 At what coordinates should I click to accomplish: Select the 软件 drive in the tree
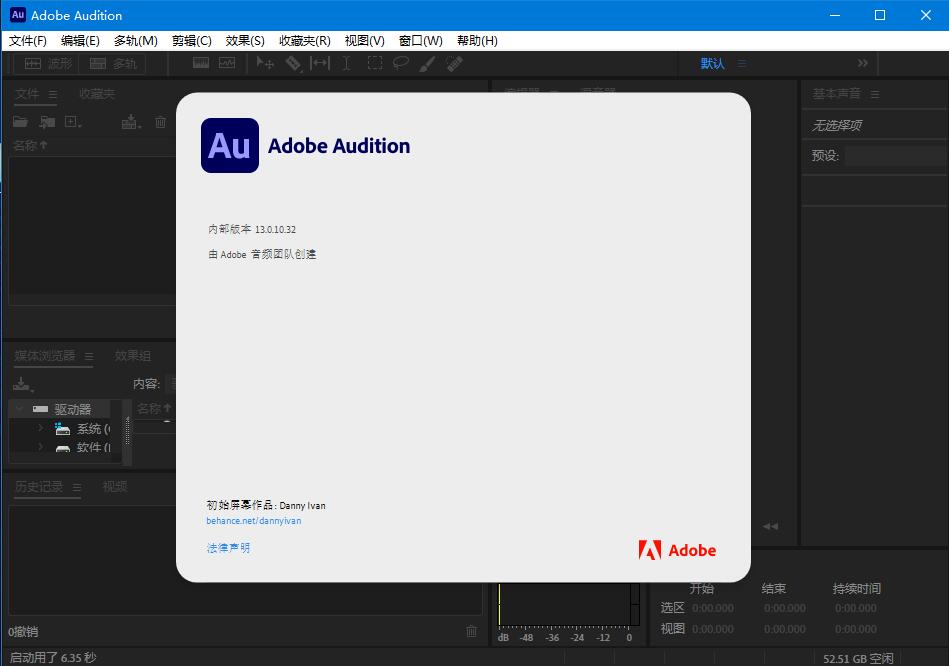(94, 447)
